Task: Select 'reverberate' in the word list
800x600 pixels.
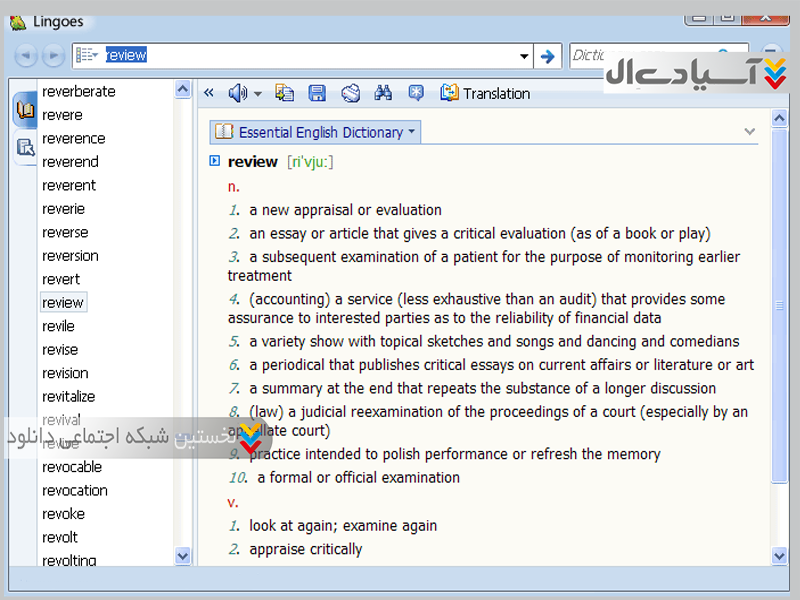Action: [78, 91]
